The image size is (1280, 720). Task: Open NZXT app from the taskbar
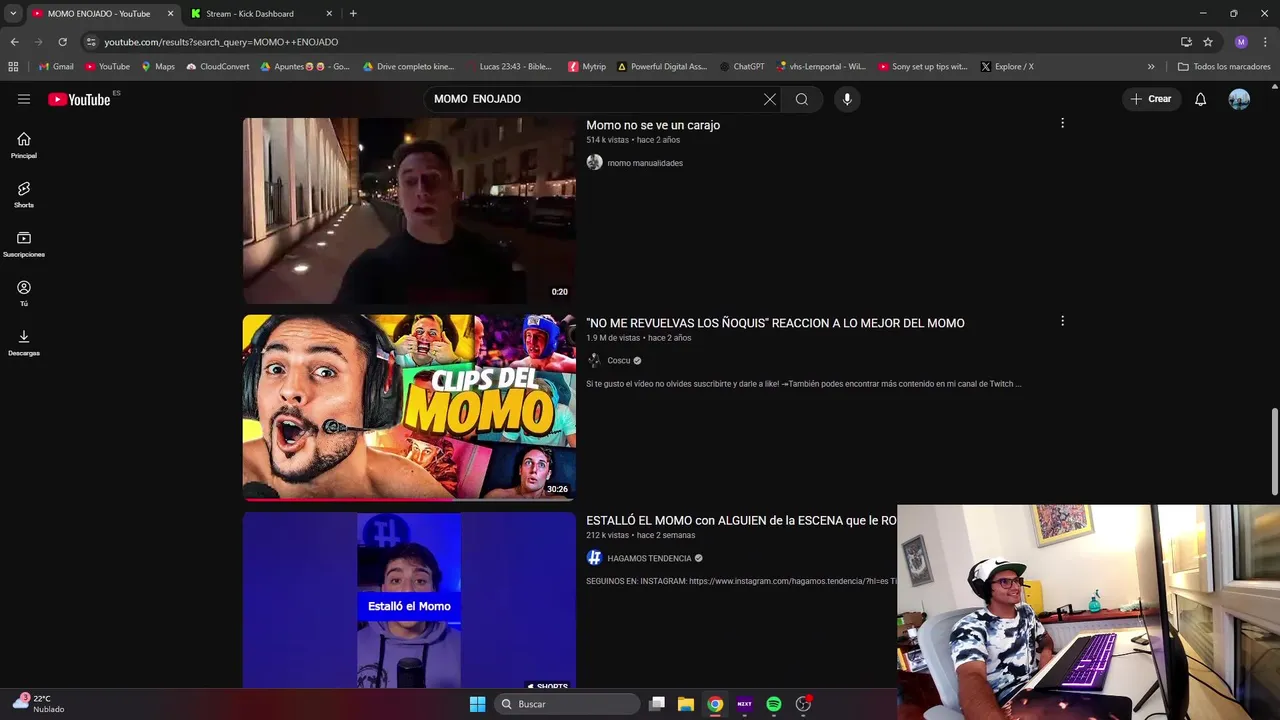coord(744,704)
